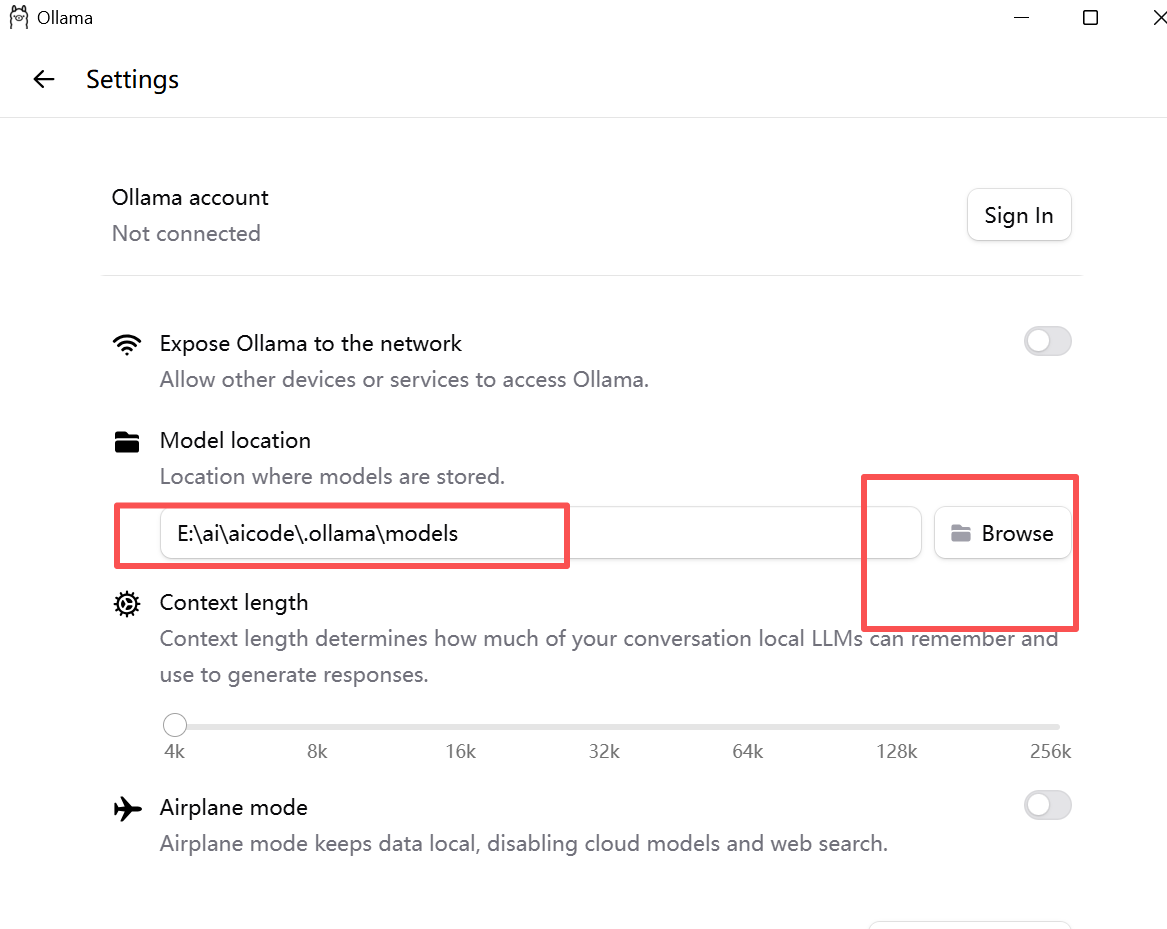This screenshot has width=1167, height=929.
Task: Click 'Allow other devices or services' description
Action: coord(404,380)
